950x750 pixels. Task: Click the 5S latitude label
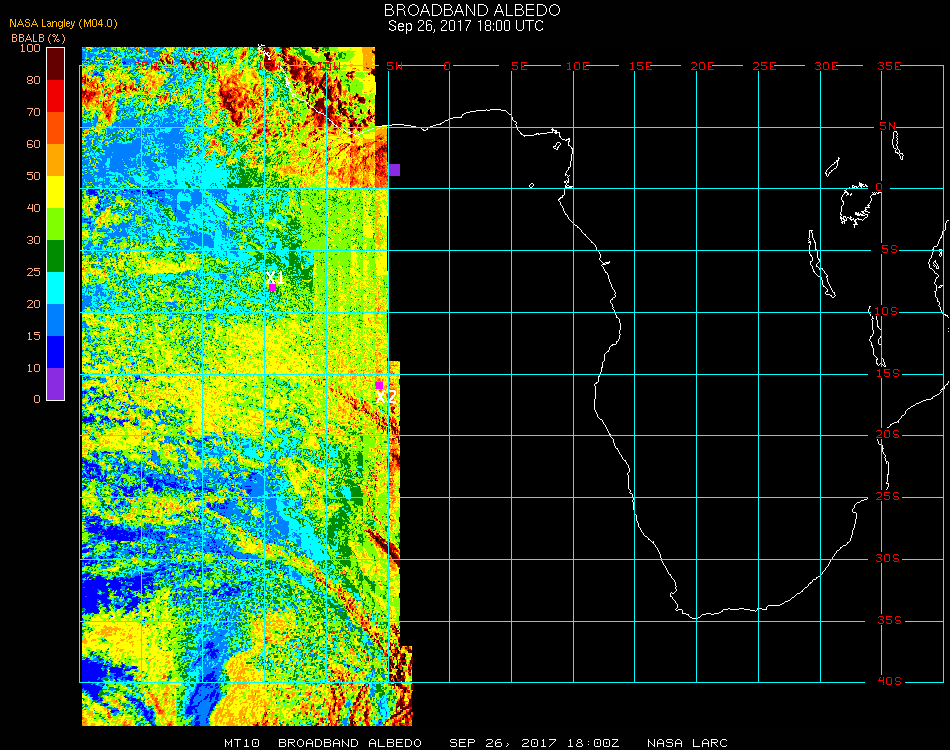click(x=889, y=250)
